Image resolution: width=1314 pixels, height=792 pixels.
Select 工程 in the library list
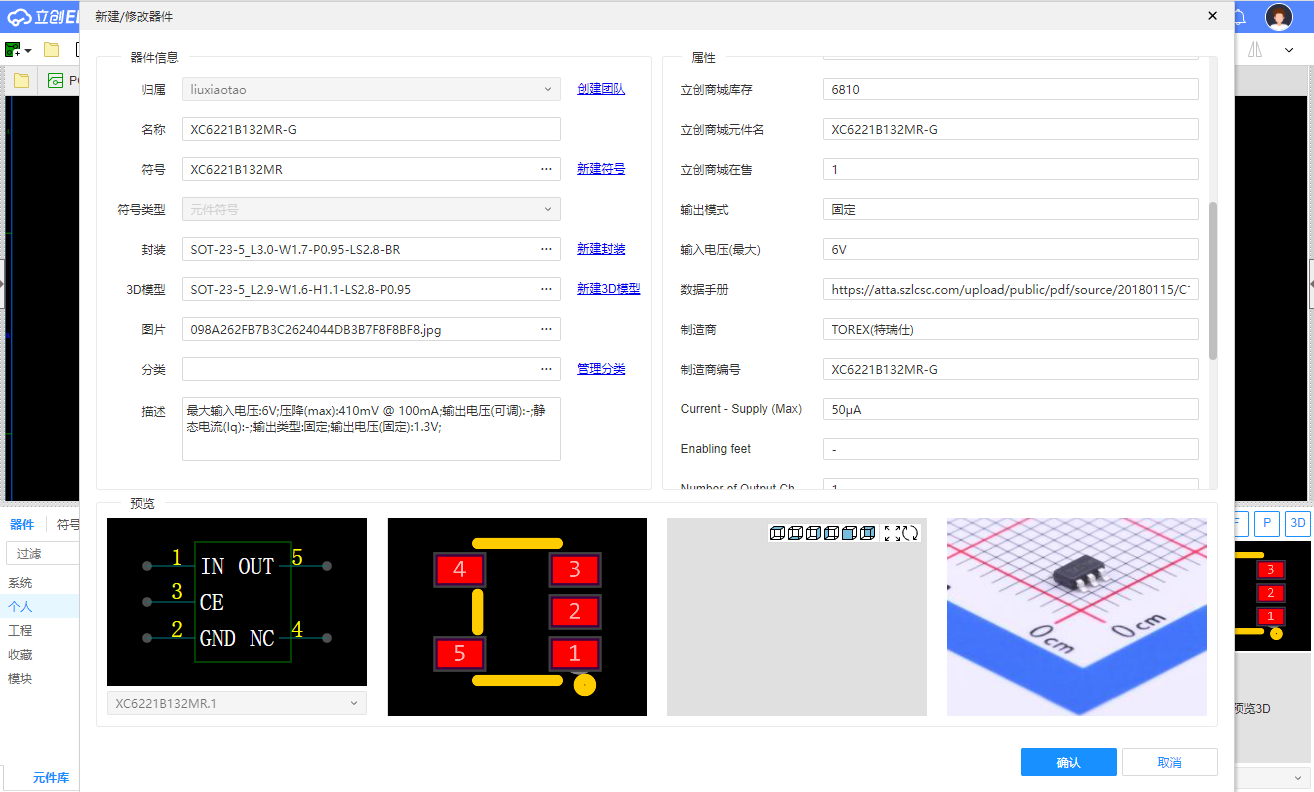[x=20, y=631]
